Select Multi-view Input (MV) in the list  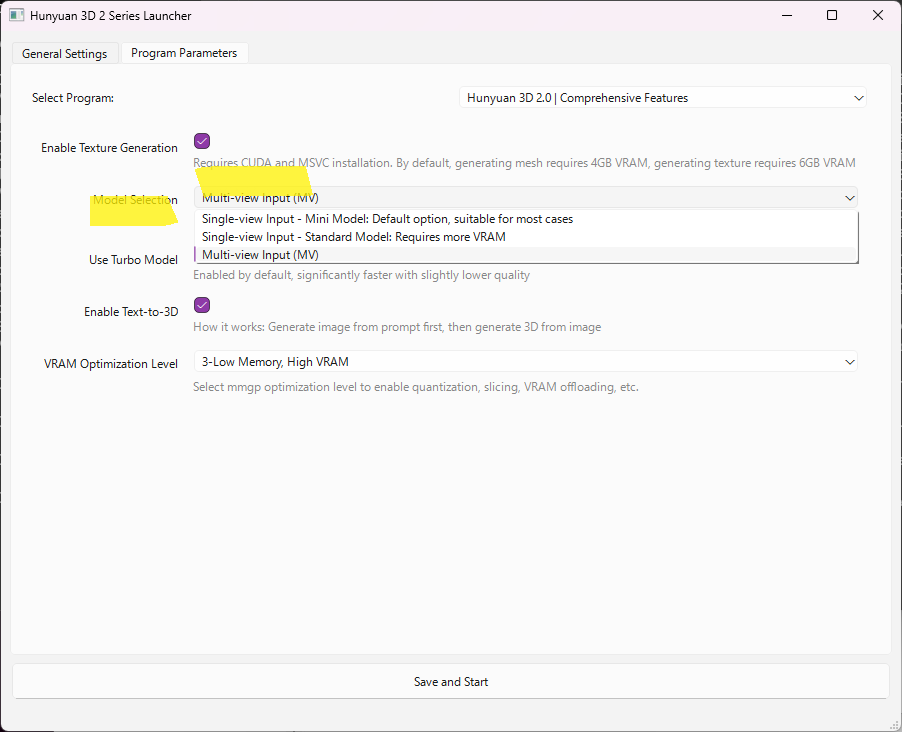click(x=260, y=255)
